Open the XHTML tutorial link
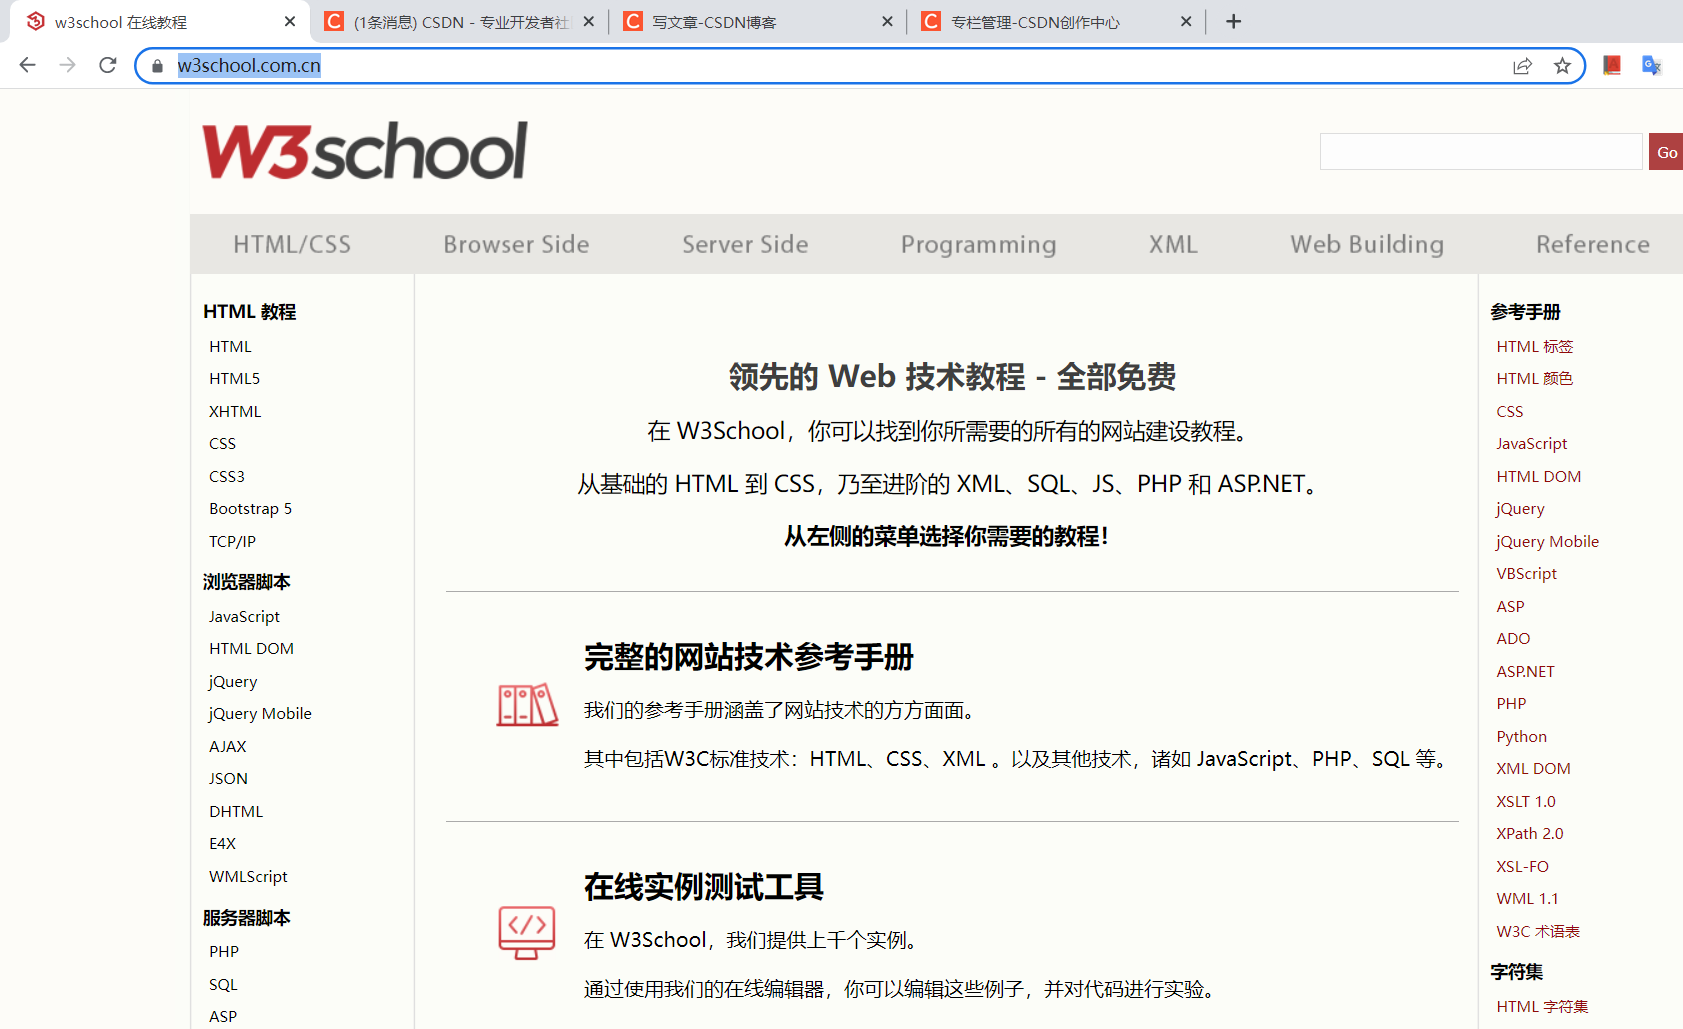The width and height of the screenshot is (1683, 1029). coord(235,411)
